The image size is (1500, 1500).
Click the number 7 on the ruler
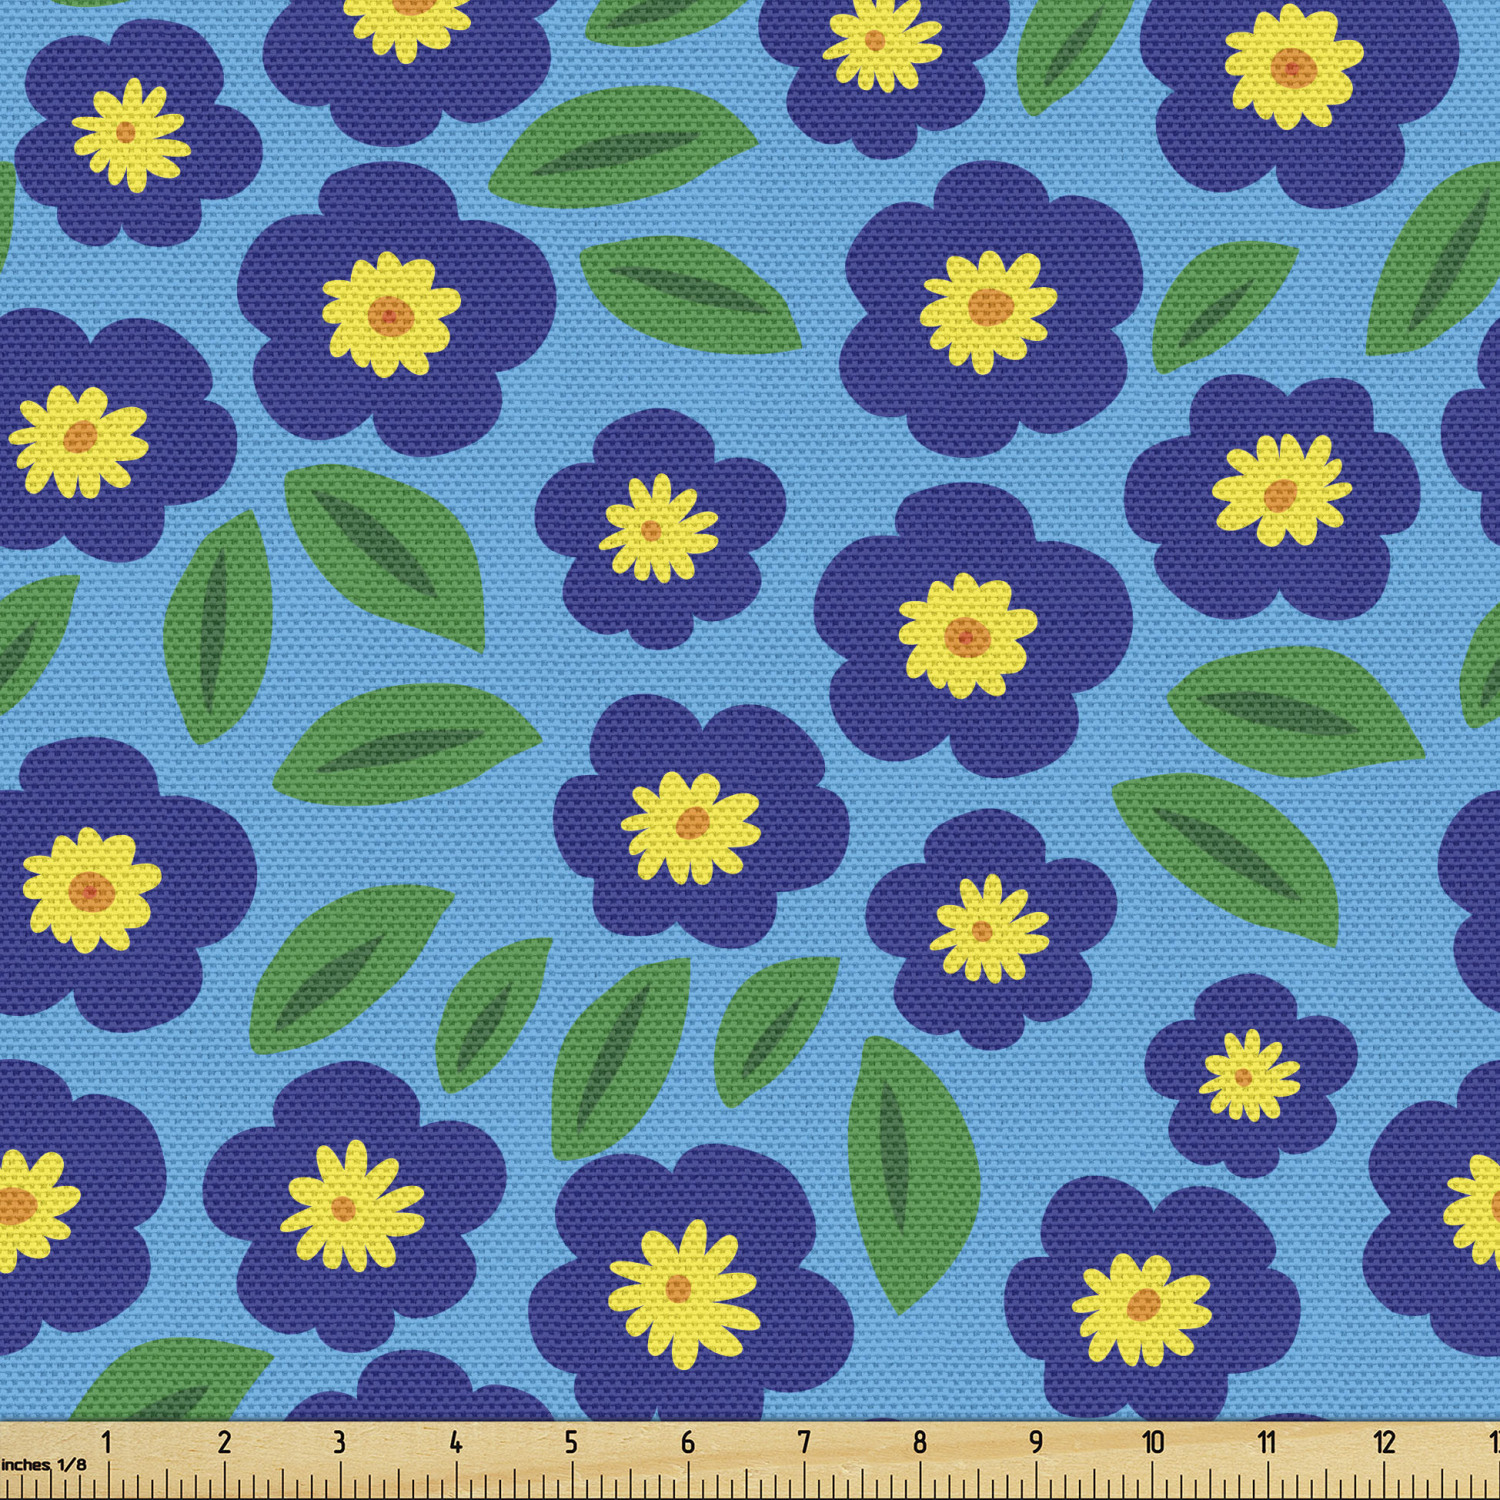pos(804,1442)
